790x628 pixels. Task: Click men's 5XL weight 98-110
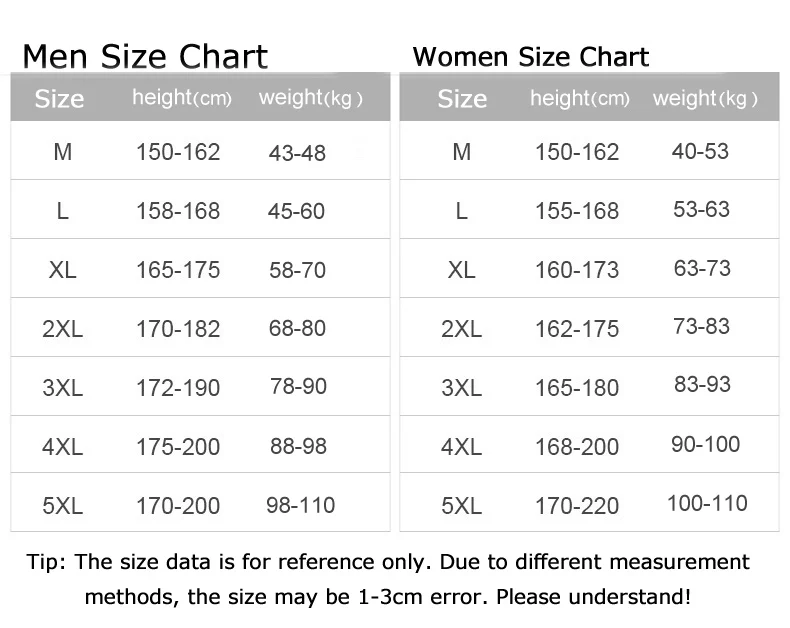pyautogui.click(x=300, y=505)
